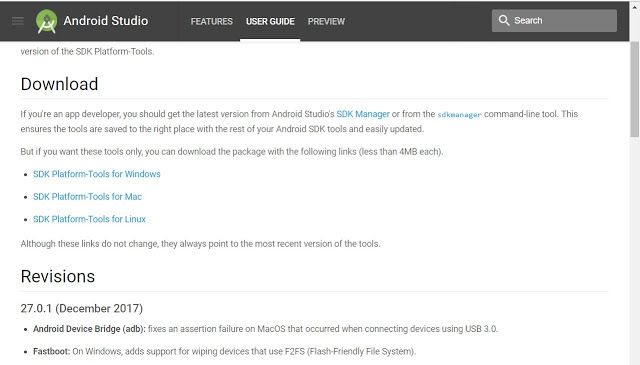This screenshot has width=640, height=365.
Task: Click the Download section heading
Action: (x=59, y=84)
